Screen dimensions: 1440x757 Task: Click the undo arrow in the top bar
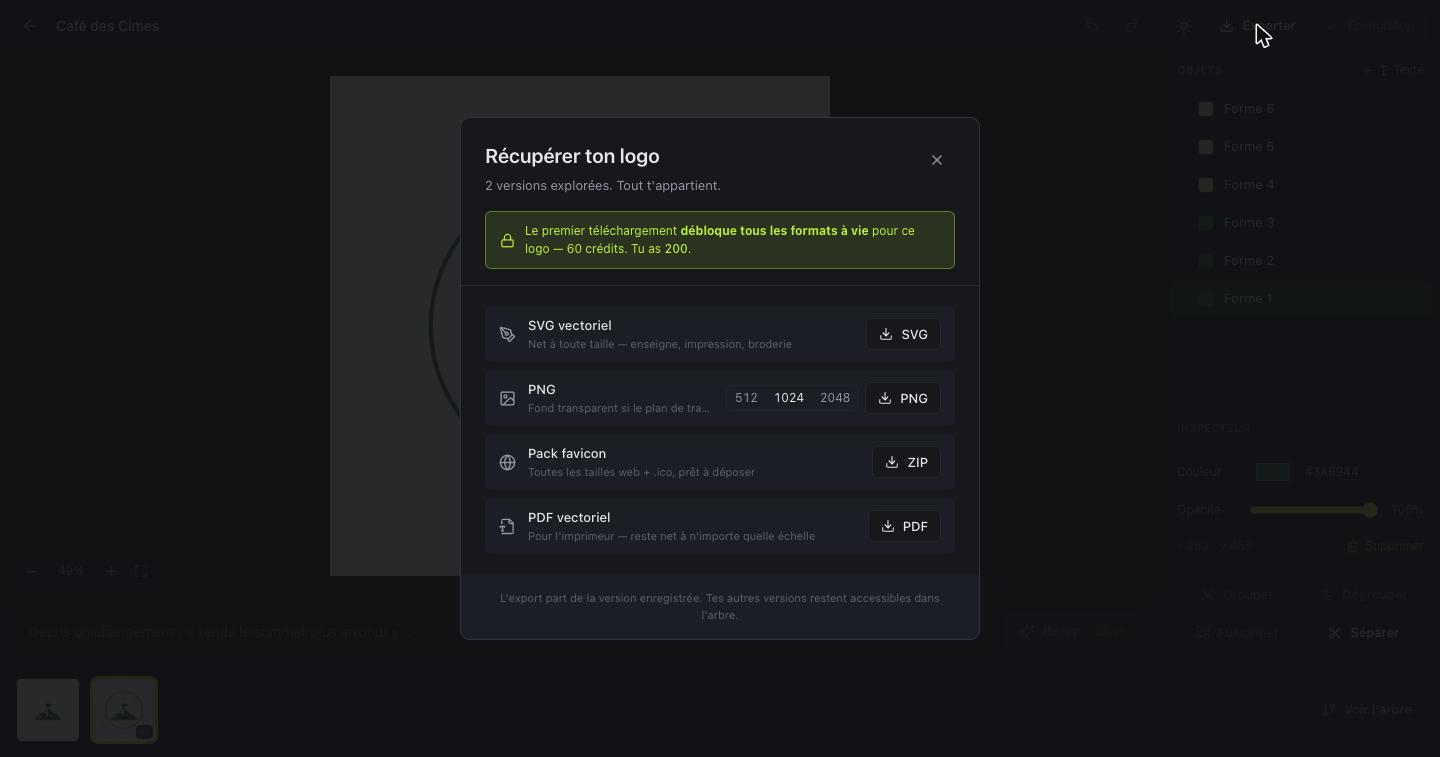click(1092, 26)
